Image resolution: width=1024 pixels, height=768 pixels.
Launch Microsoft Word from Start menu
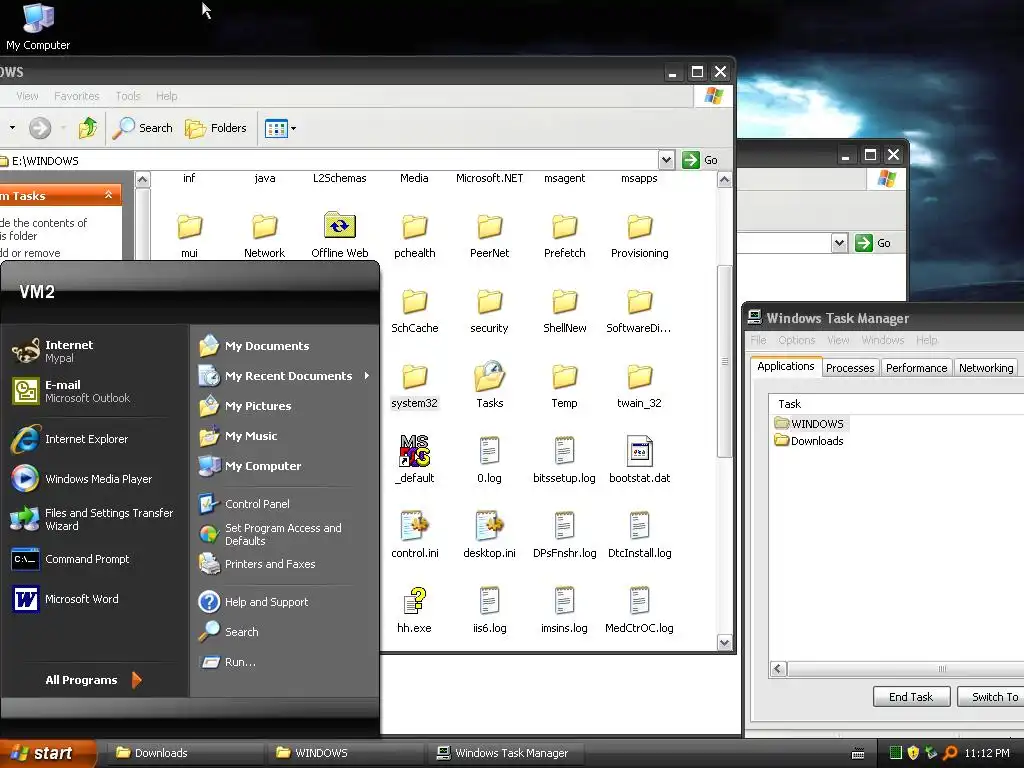point(65,599)
